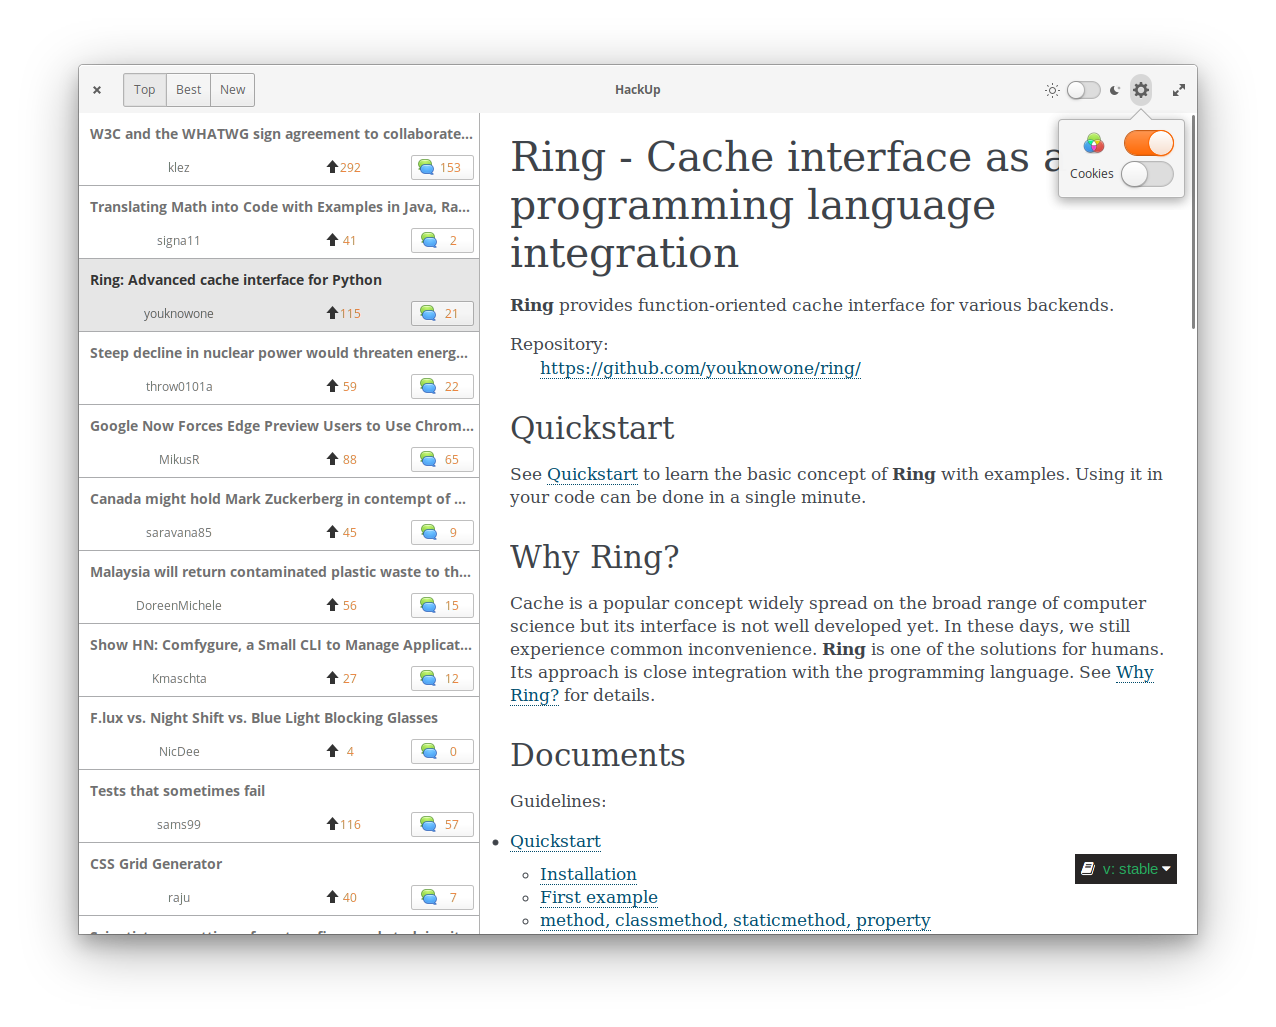Toggle the light/dark theme switch
The width and height of the screenshot is (1276, 1027).
(x=1083, y=90)
